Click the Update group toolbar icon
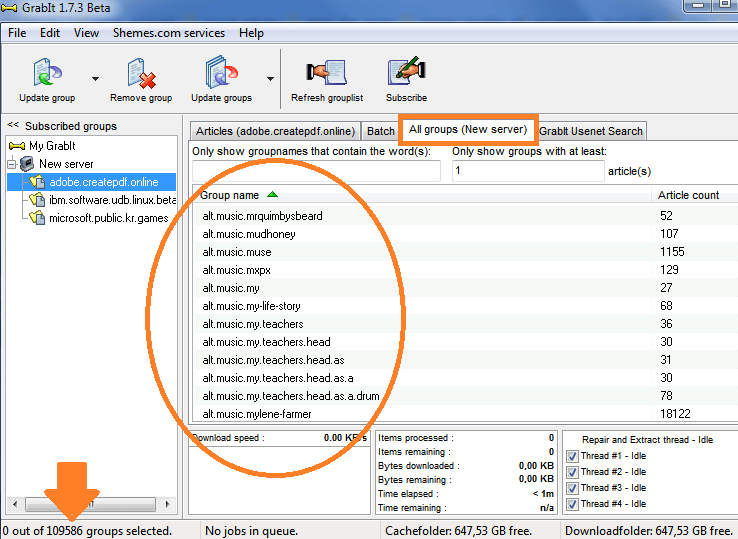 (48, 72)
